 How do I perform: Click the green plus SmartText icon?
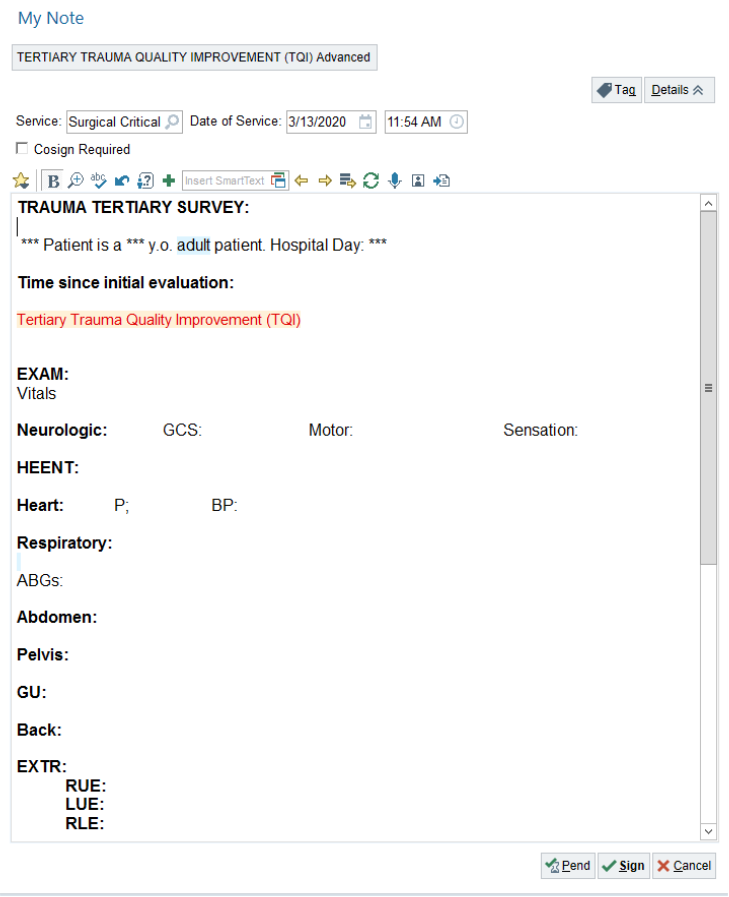pos(168,181)
